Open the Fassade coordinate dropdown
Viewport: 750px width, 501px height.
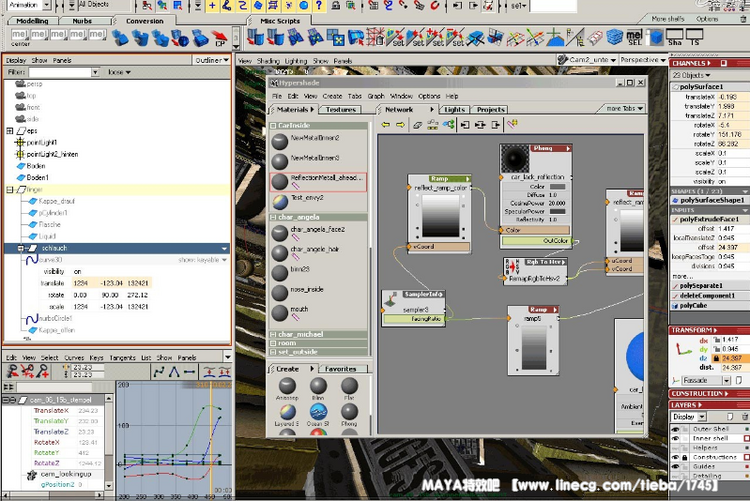pyautogui.click(x=706, y=380)
